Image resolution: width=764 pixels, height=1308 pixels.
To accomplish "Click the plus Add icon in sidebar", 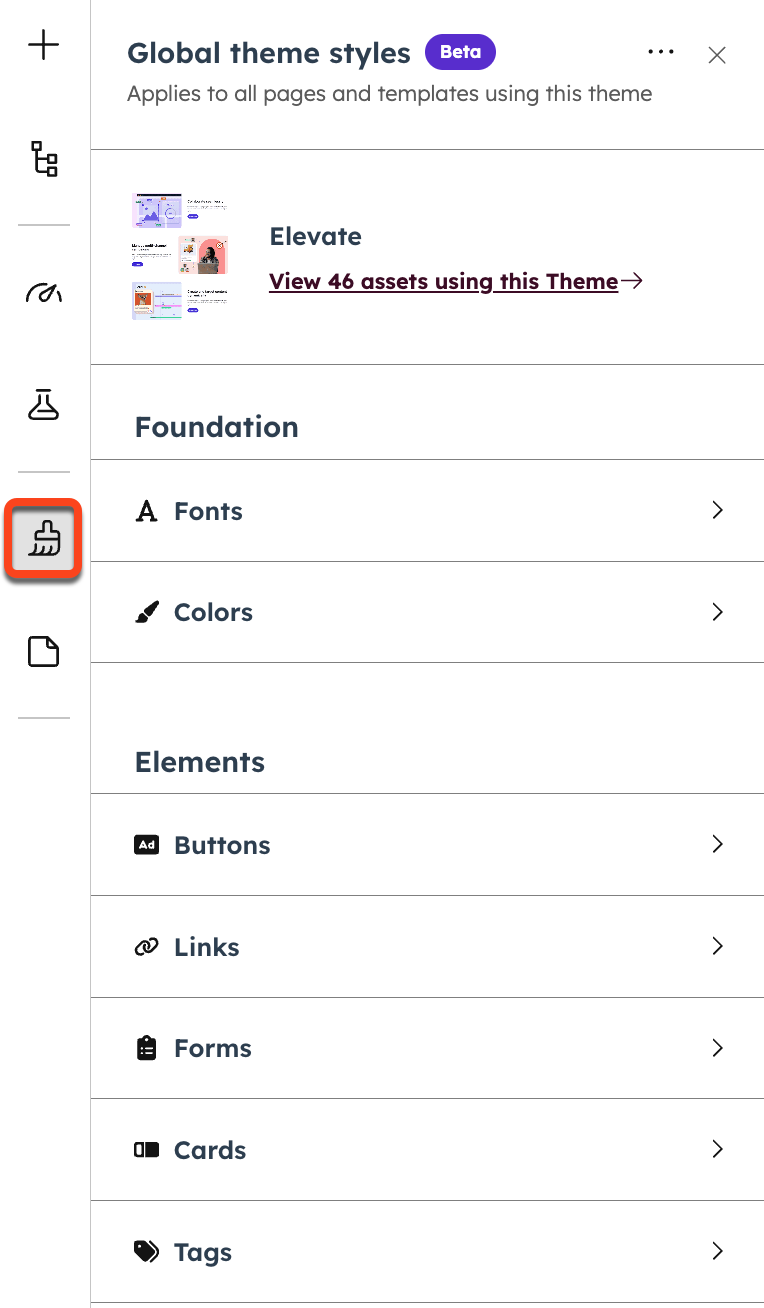I will tap(44, 45).
